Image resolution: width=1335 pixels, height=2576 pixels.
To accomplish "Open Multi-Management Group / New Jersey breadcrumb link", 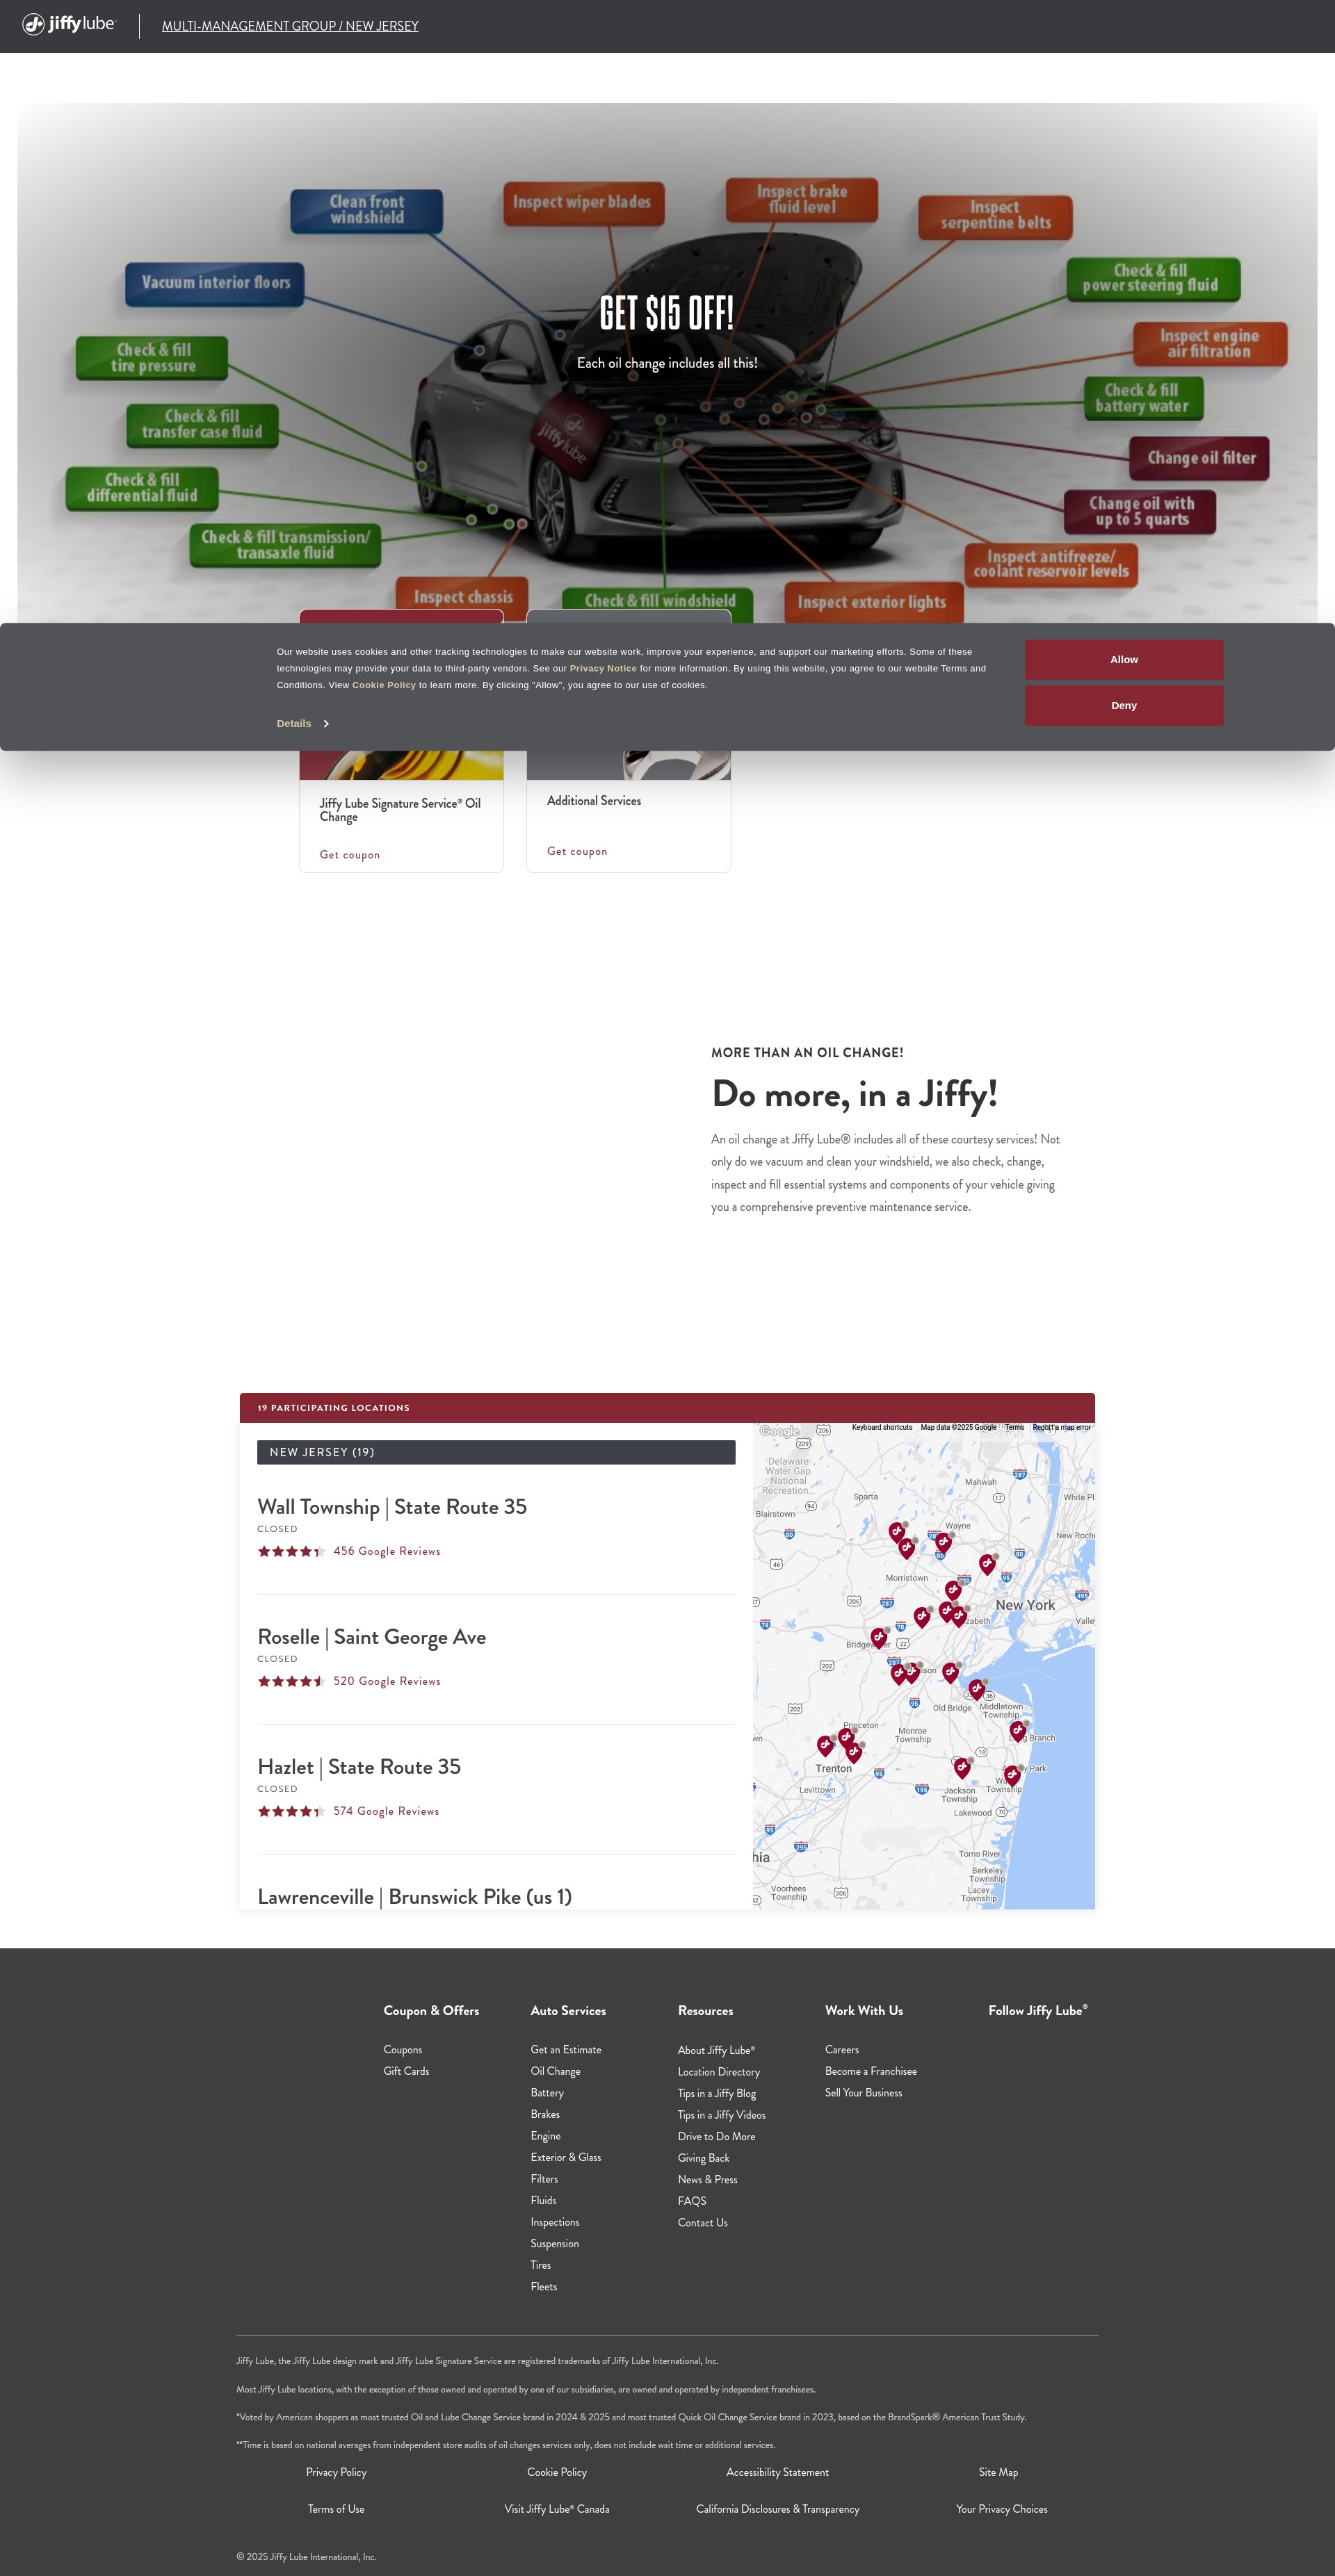I will click(x=290, y=26).
